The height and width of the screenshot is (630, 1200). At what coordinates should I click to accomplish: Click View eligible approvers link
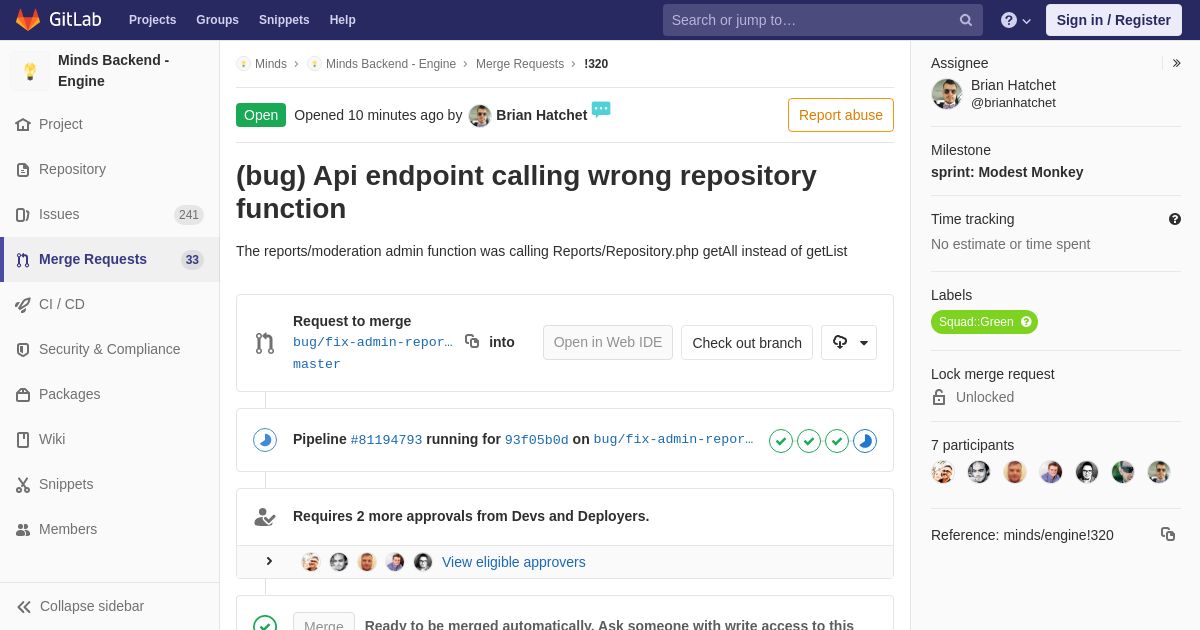tap(514, 562)
